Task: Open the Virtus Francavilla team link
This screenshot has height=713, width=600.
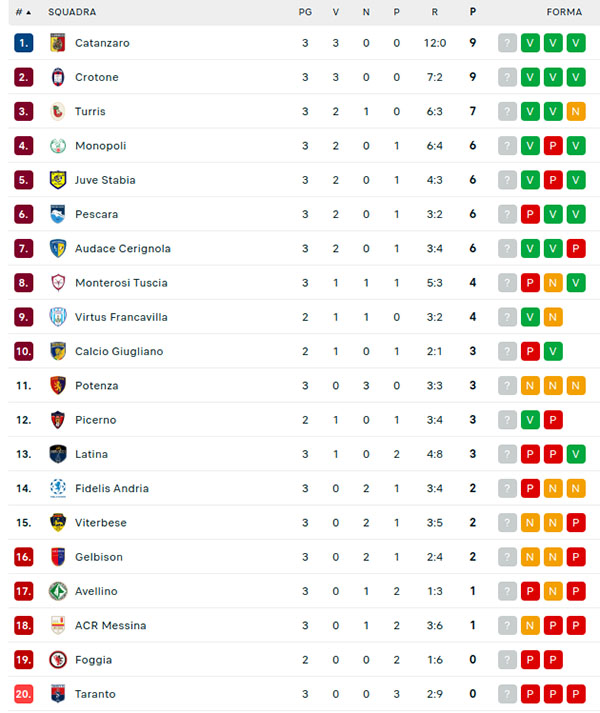Action: pyautogui.click(x=121, y=317)
